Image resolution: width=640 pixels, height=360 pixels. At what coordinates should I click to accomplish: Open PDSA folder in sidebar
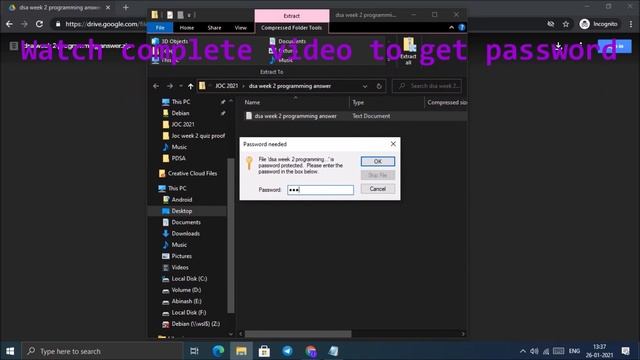pos(178,158)
